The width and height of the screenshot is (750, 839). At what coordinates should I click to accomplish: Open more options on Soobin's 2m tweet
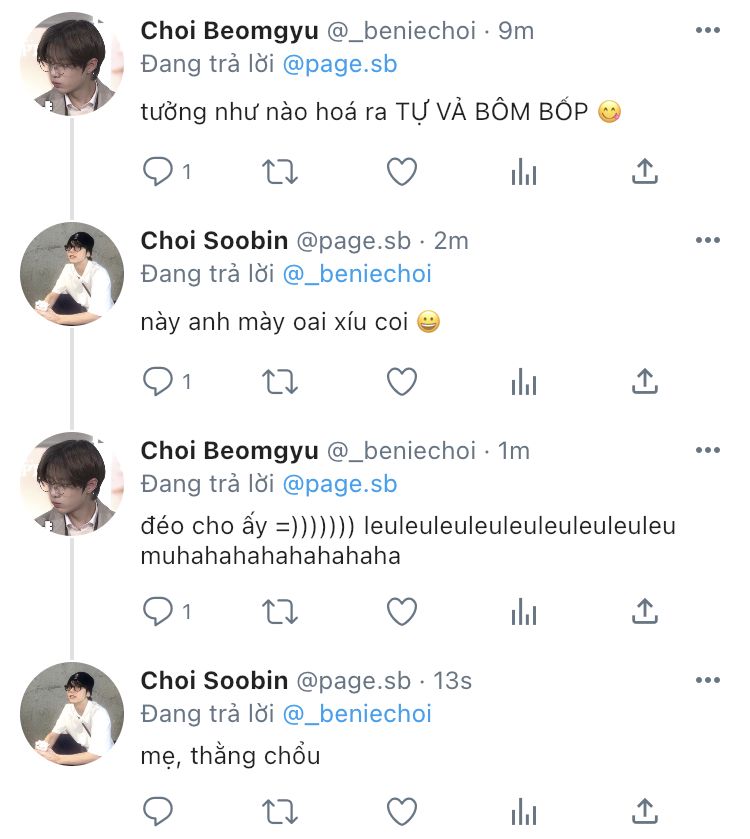pyautogui.click(x=707, y=241)
